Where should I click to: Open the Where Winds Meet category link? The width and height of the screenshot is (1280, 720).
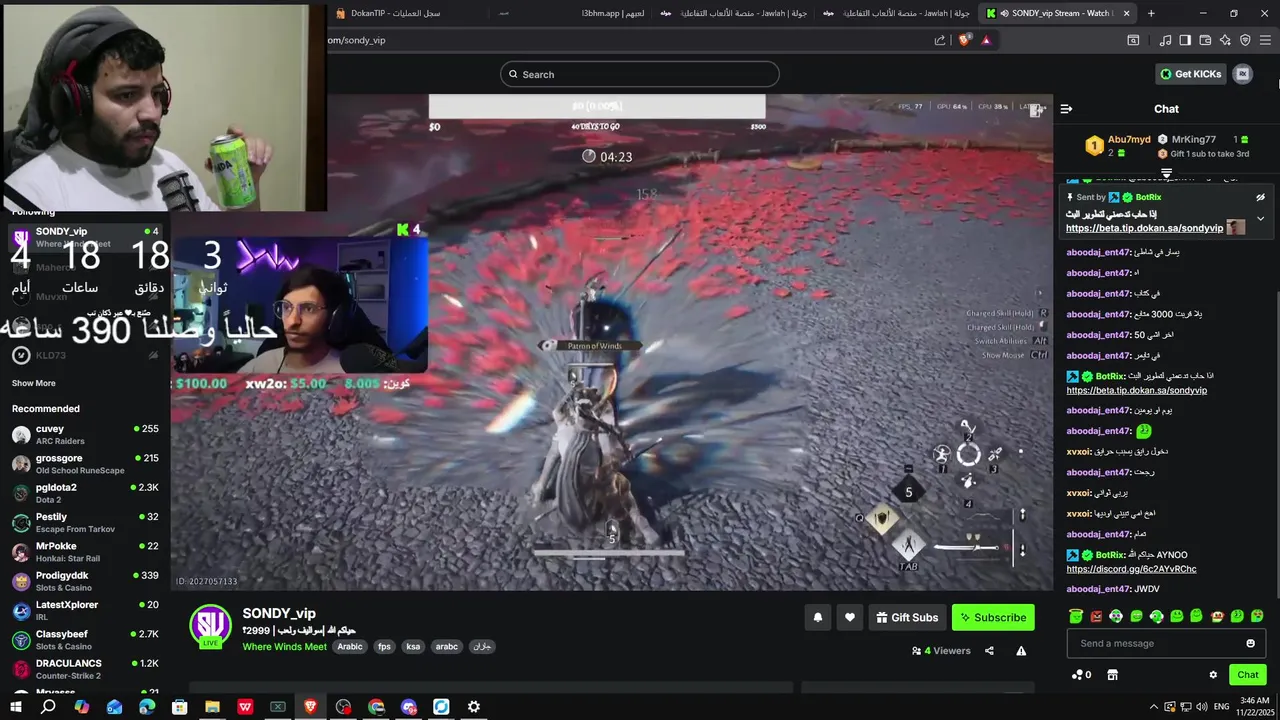click(285, 647)
